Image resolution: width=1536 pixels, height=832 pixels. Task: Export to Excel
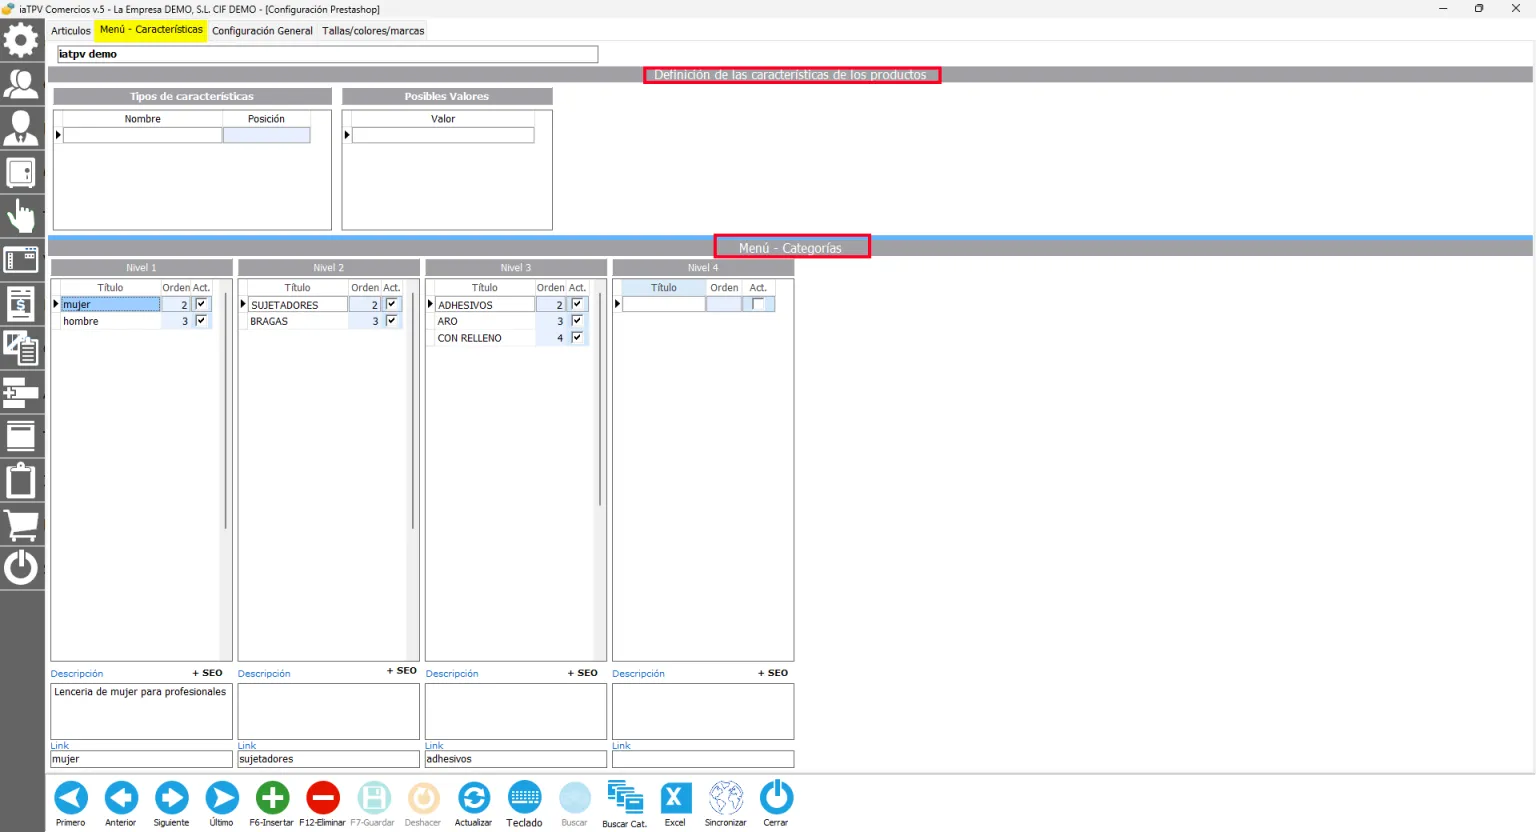click(x=675, y=804)
